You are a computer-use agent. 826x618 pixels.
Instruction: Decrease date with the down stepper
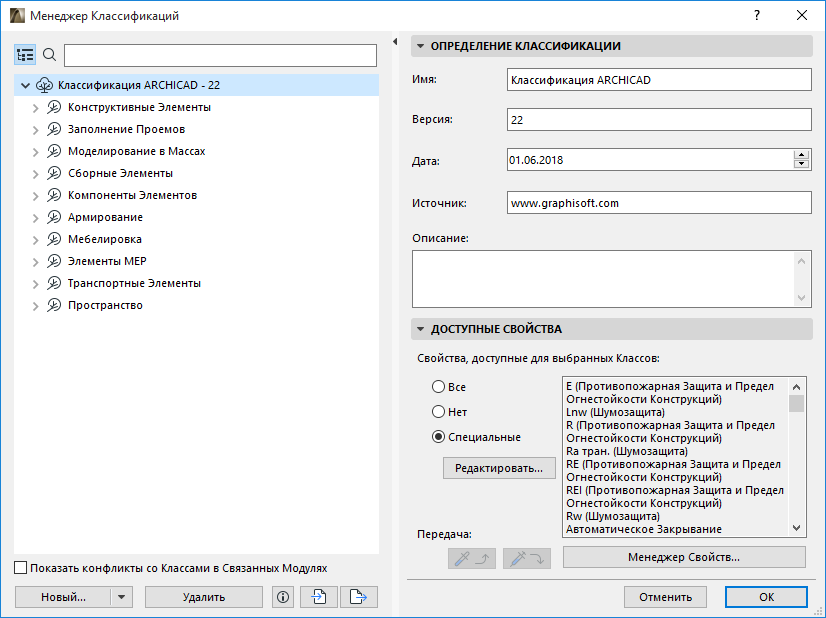801,164
